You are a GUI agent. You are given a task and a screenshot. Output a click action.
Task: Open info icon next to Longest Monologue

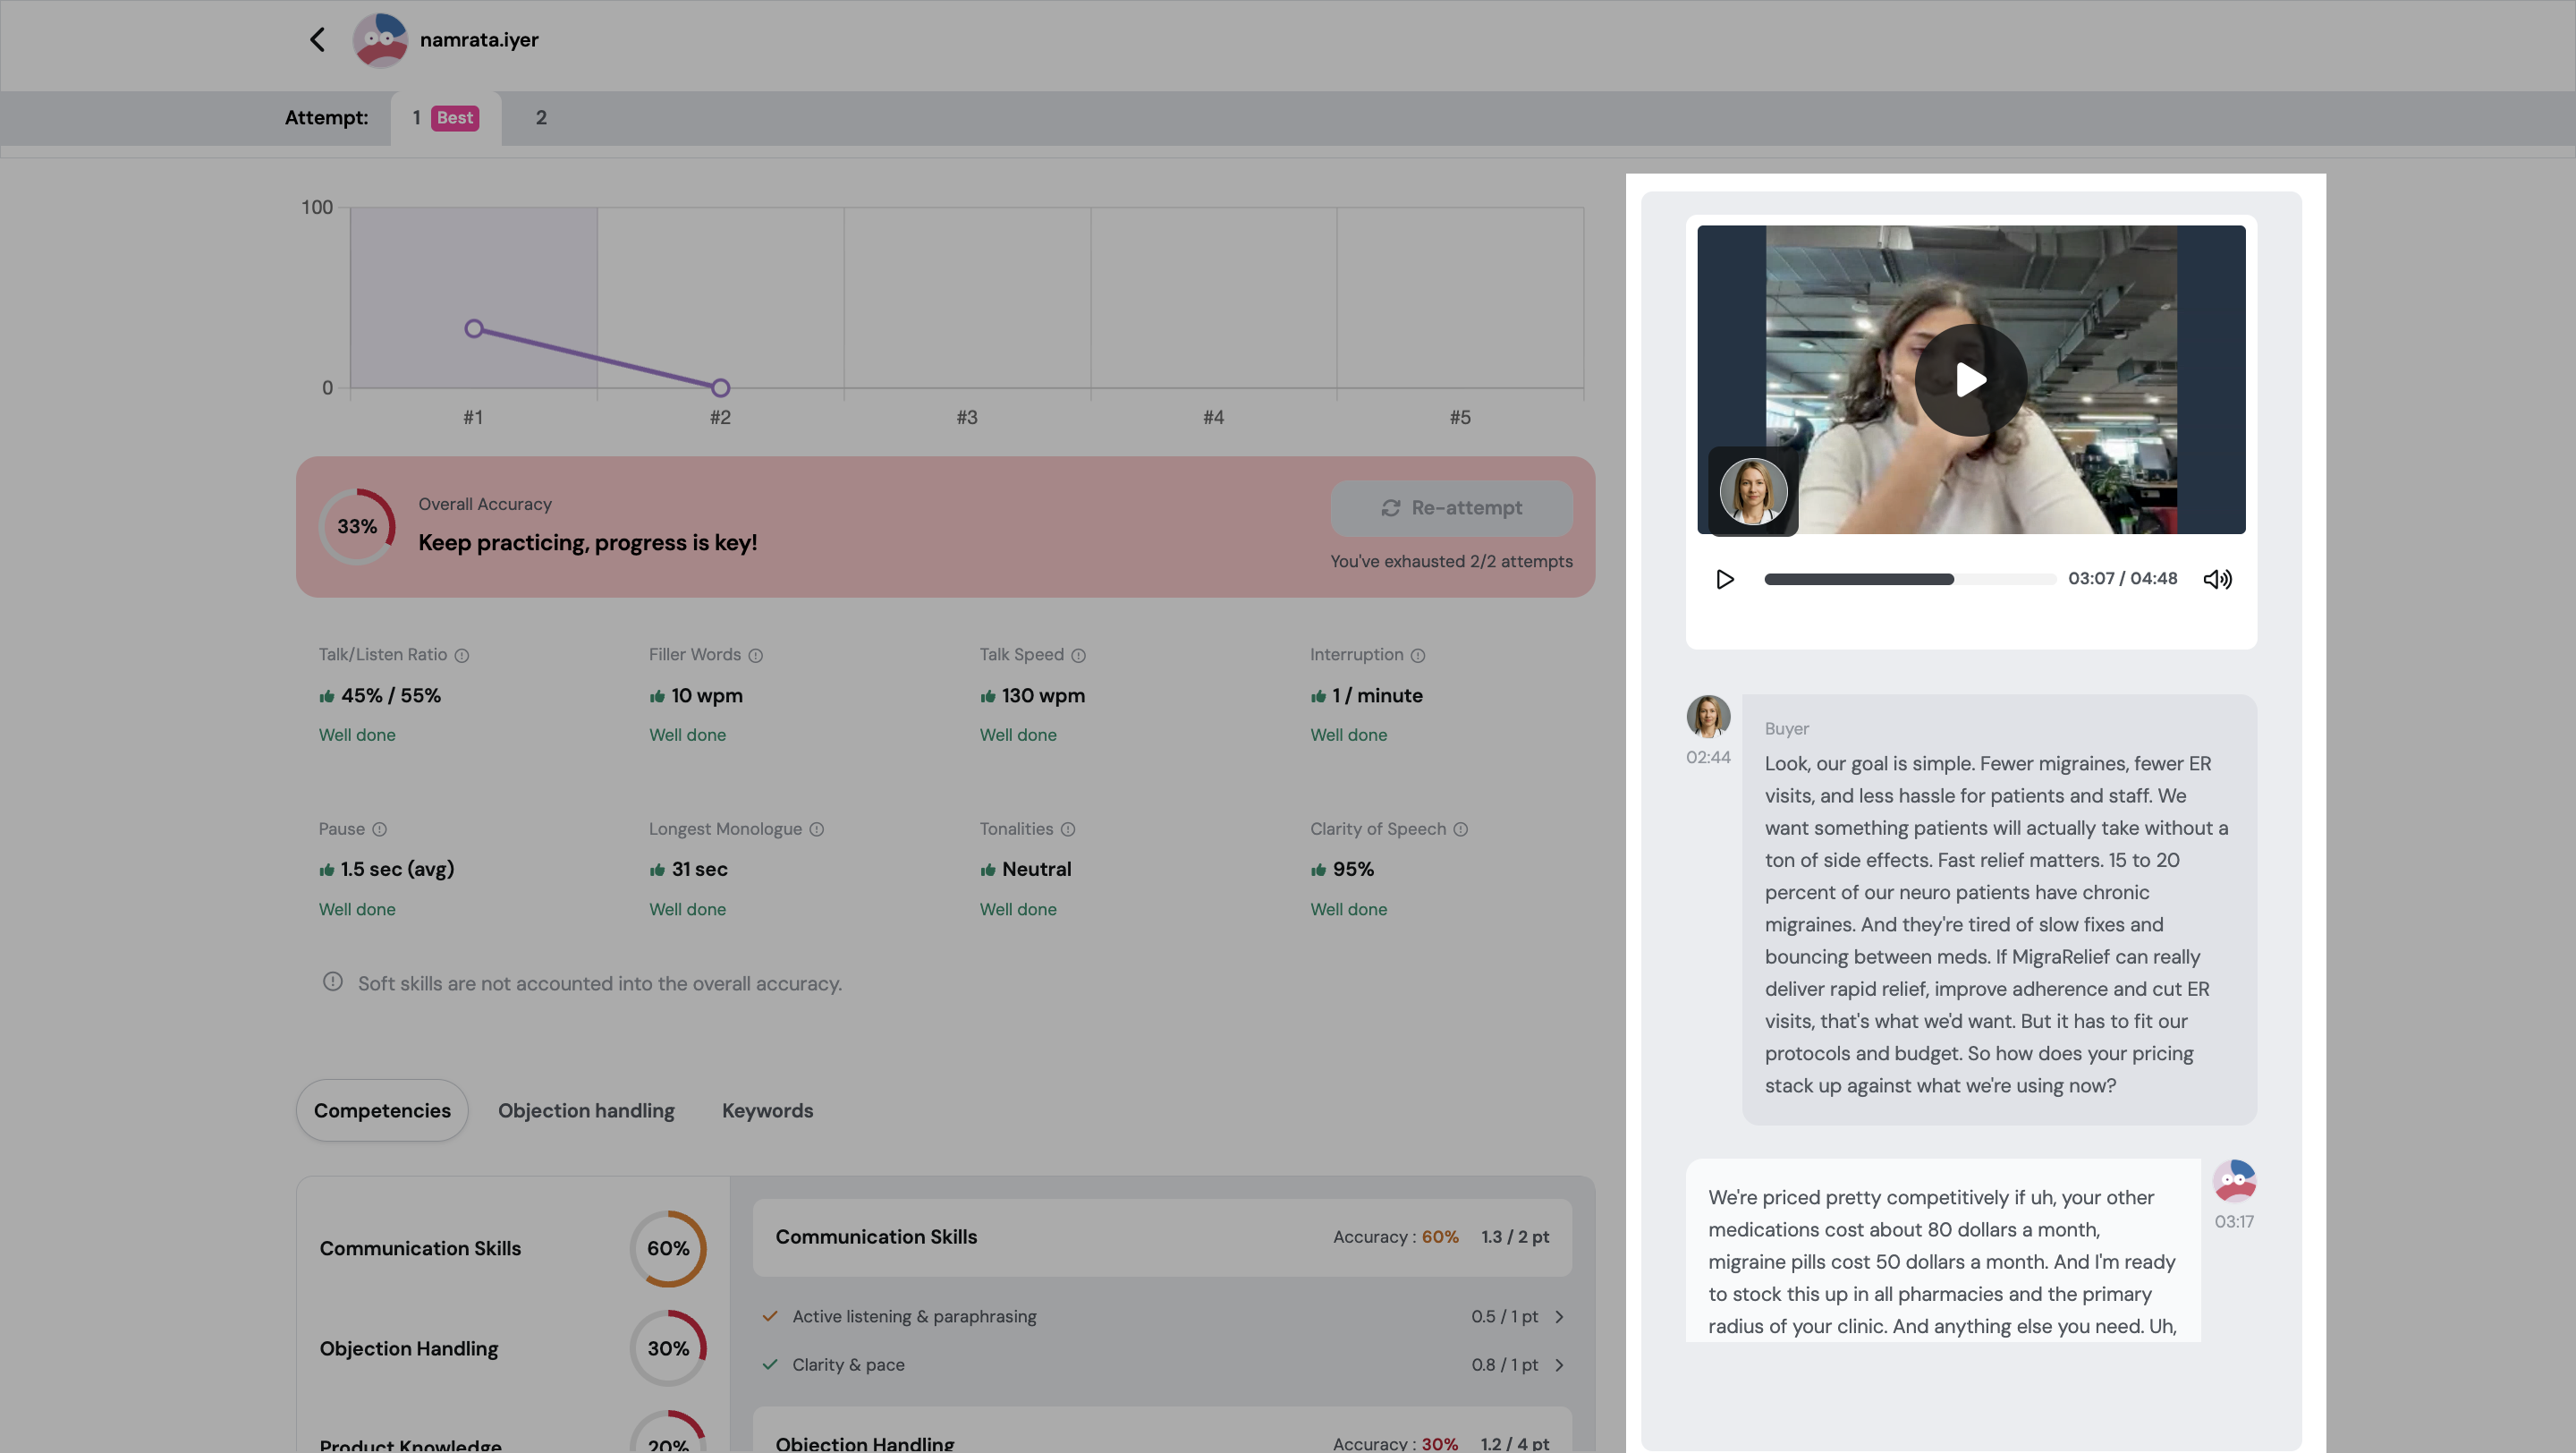[x=816, y=830]
